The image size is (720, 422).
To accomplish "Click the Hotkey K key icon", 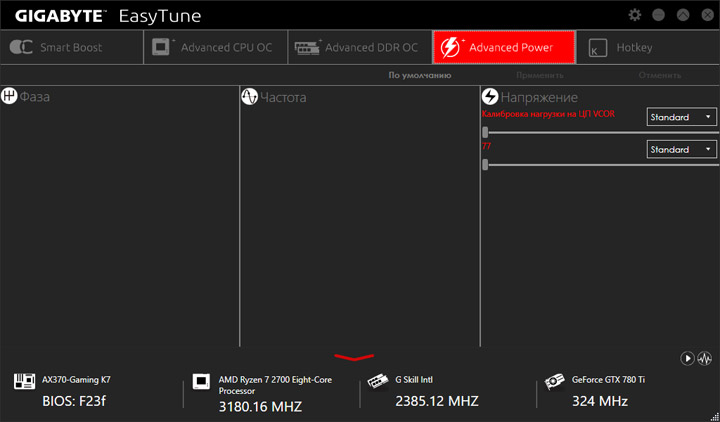I will (597, 48).
